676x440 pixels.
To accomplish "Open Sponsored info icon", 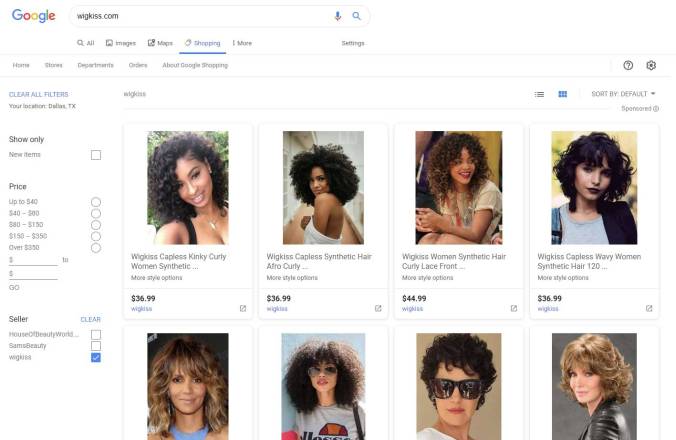I will pos(656,109).
